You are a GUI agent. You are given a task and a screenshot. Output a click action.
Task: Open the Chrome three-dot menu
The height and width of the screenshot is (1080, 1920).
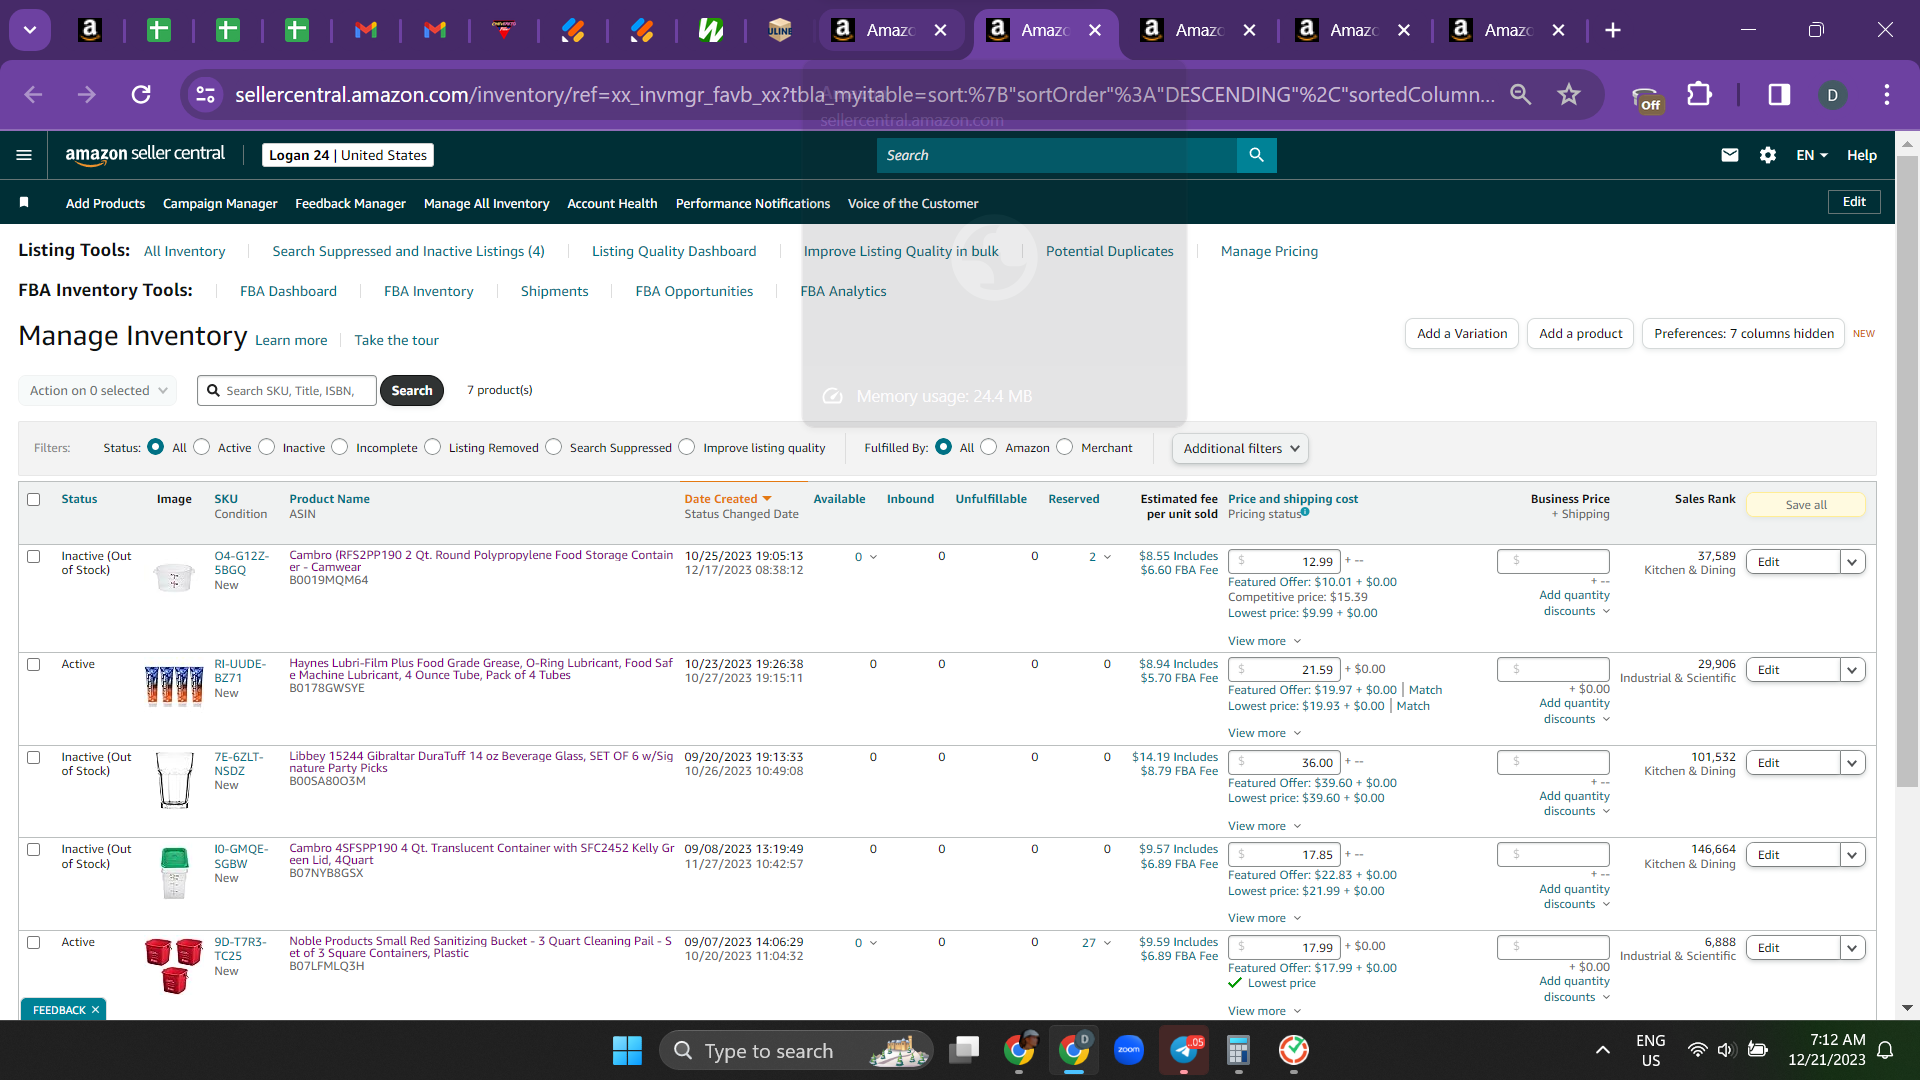[x=1887, y=94]
